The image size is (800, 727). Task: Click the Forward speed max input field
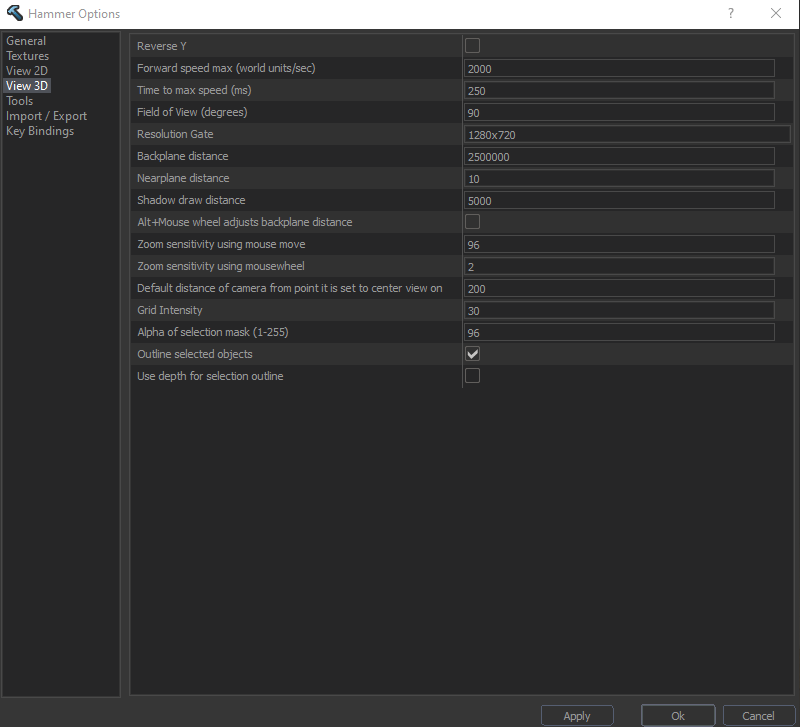[618, 67]
